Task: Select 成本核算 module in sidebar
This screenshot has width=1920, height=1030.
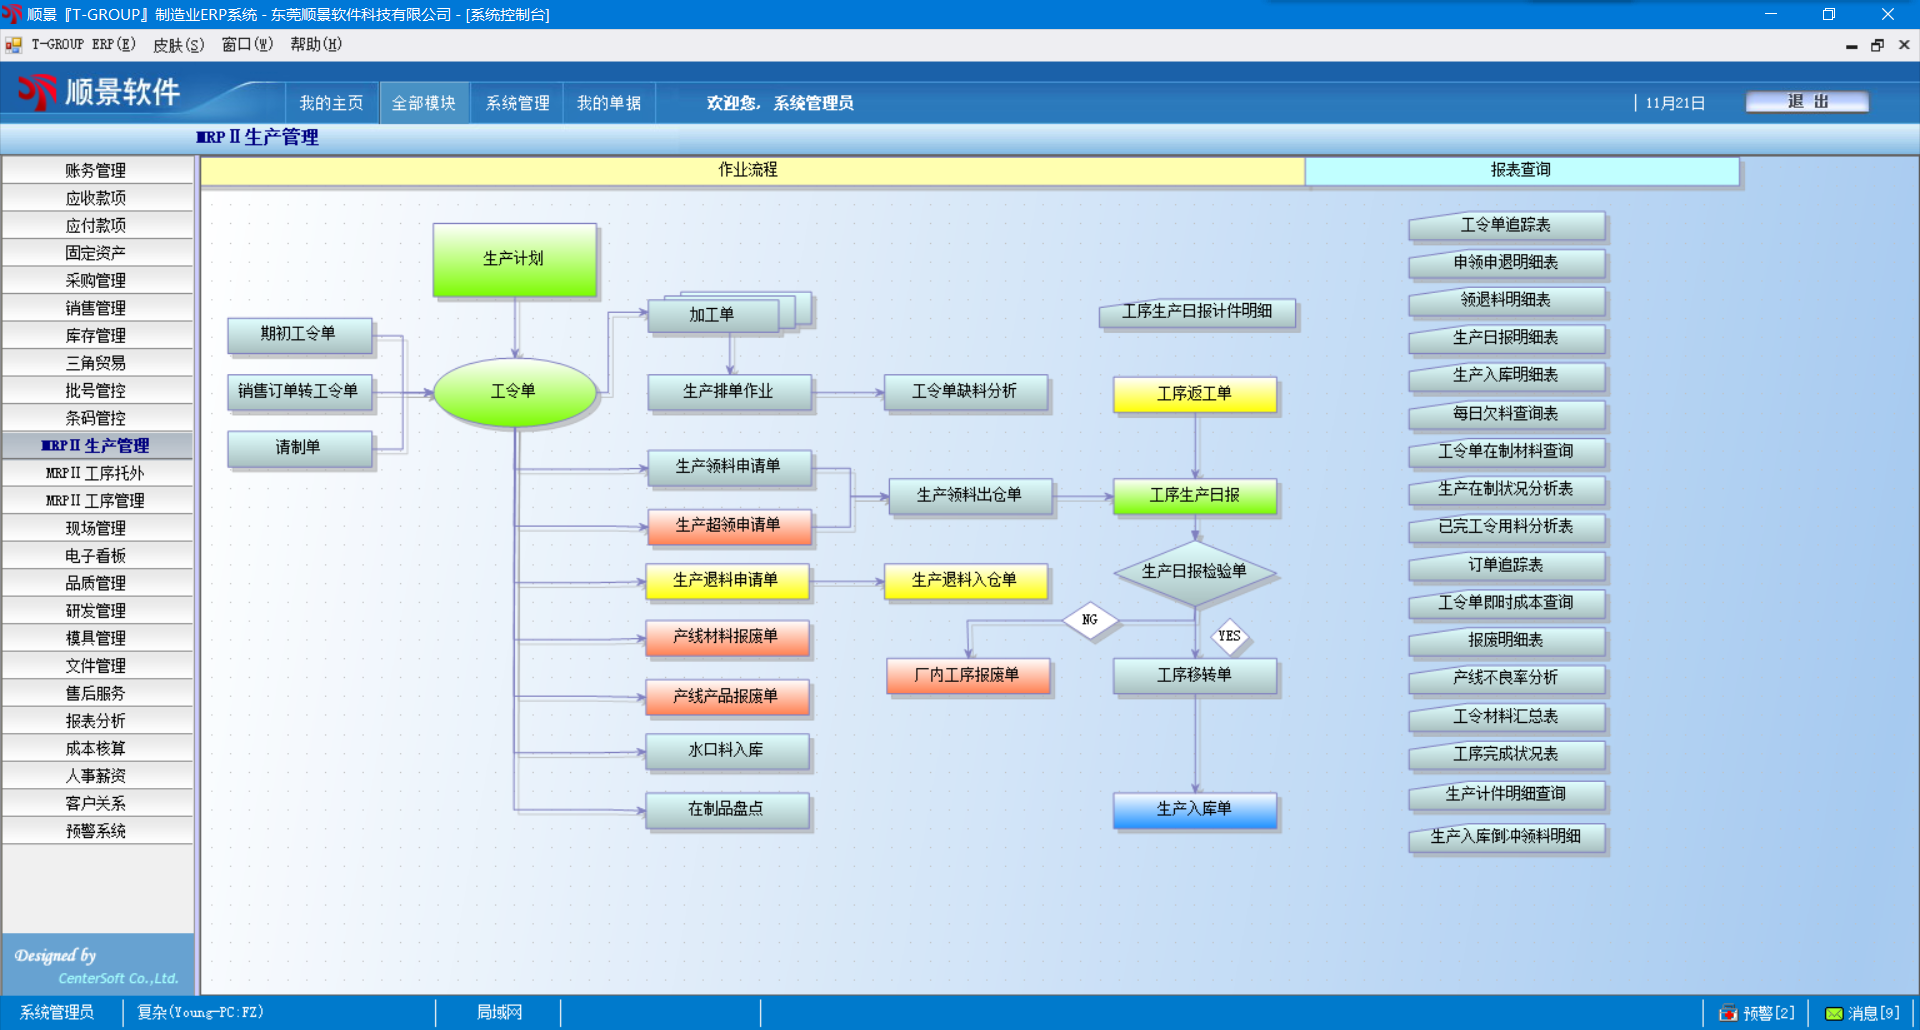Action: coord(96,749)
